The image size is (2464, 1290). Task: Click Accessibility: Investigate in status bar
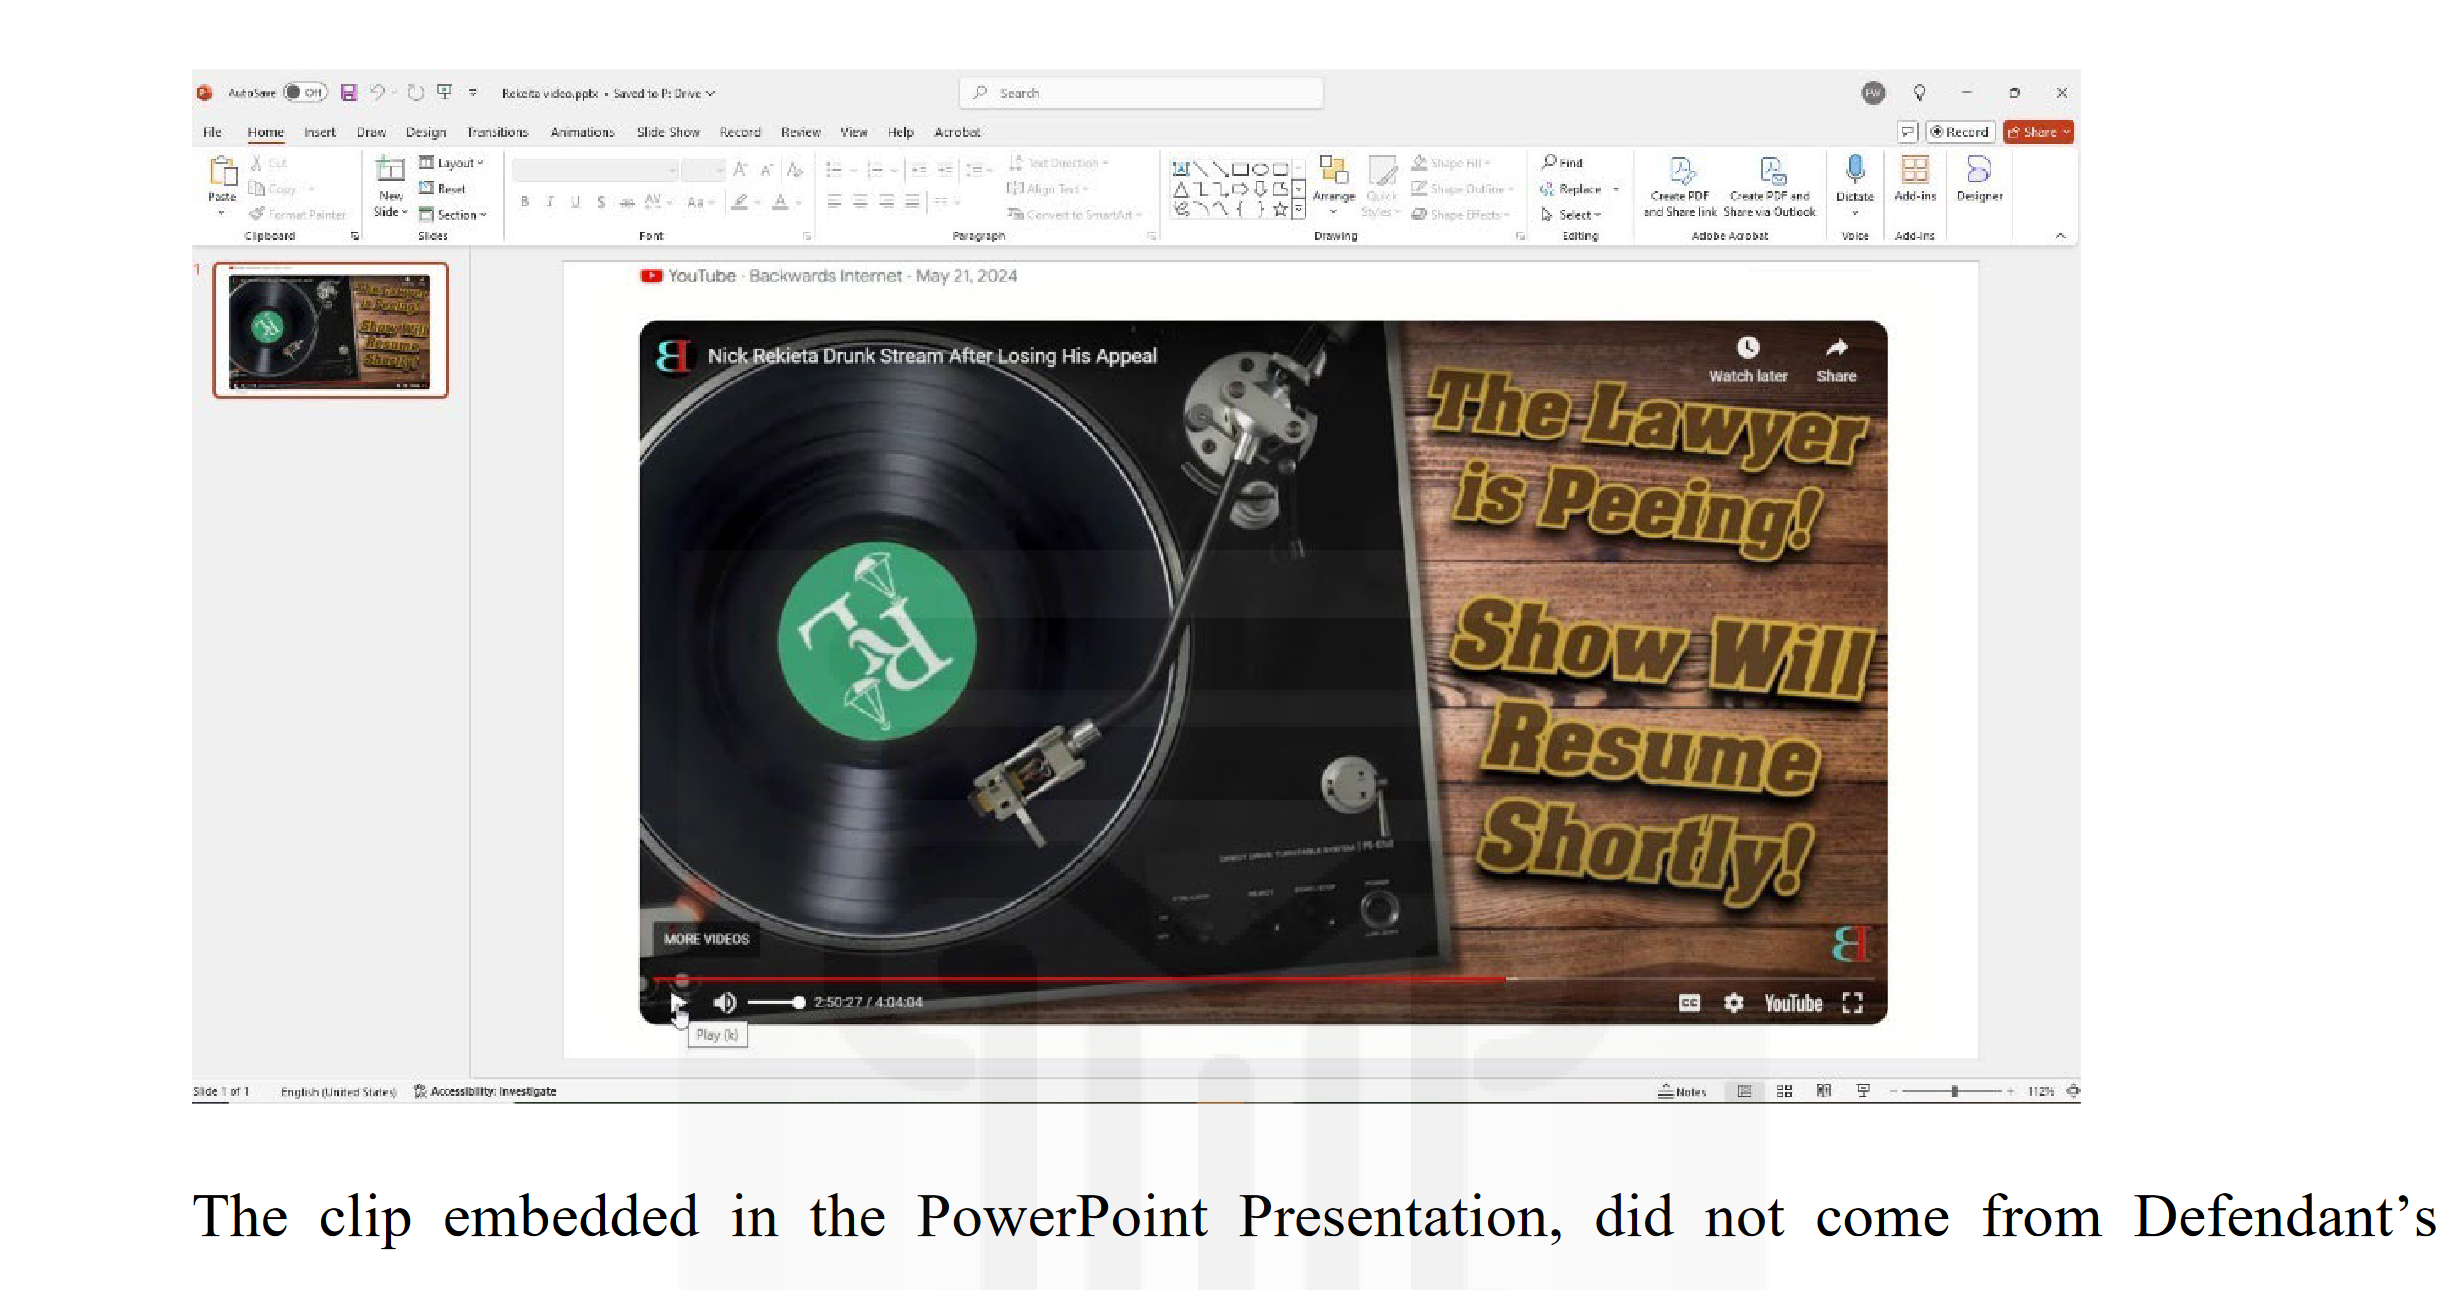(x=485, y=1091)
